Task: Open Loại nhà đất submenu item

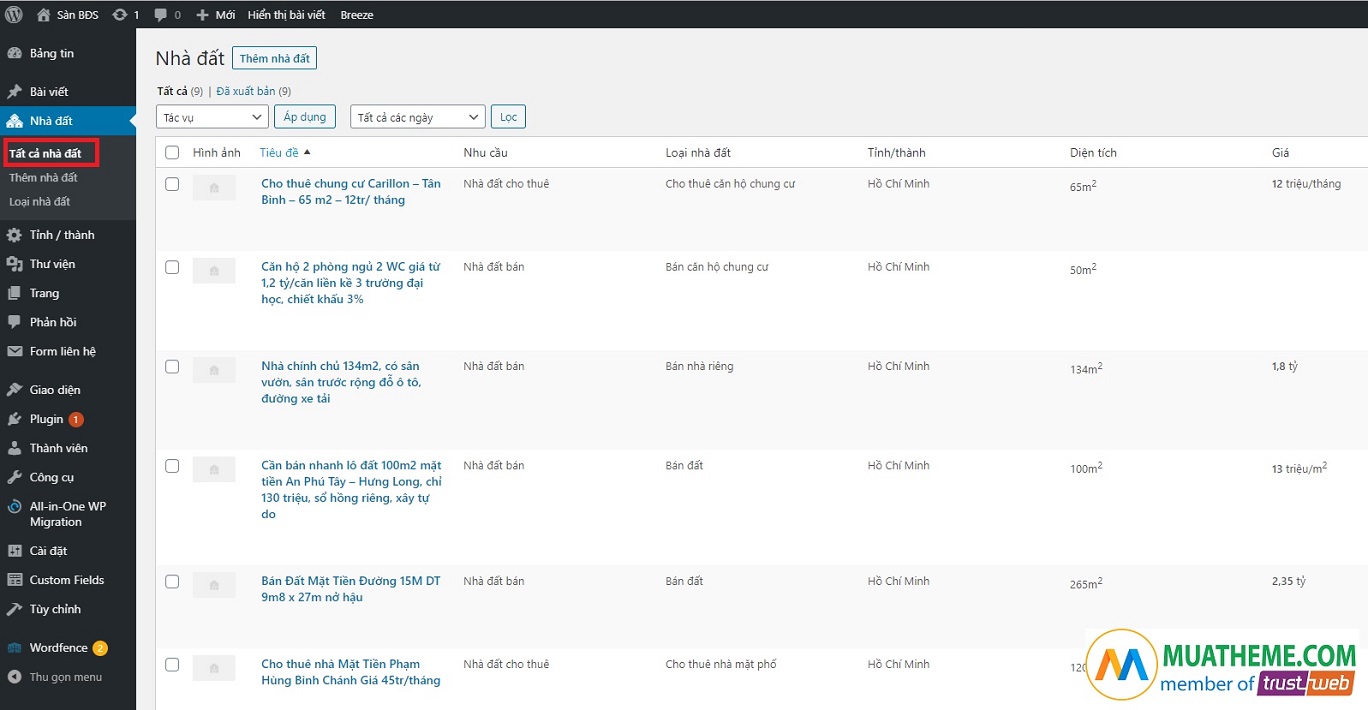Action: [40, 202]
